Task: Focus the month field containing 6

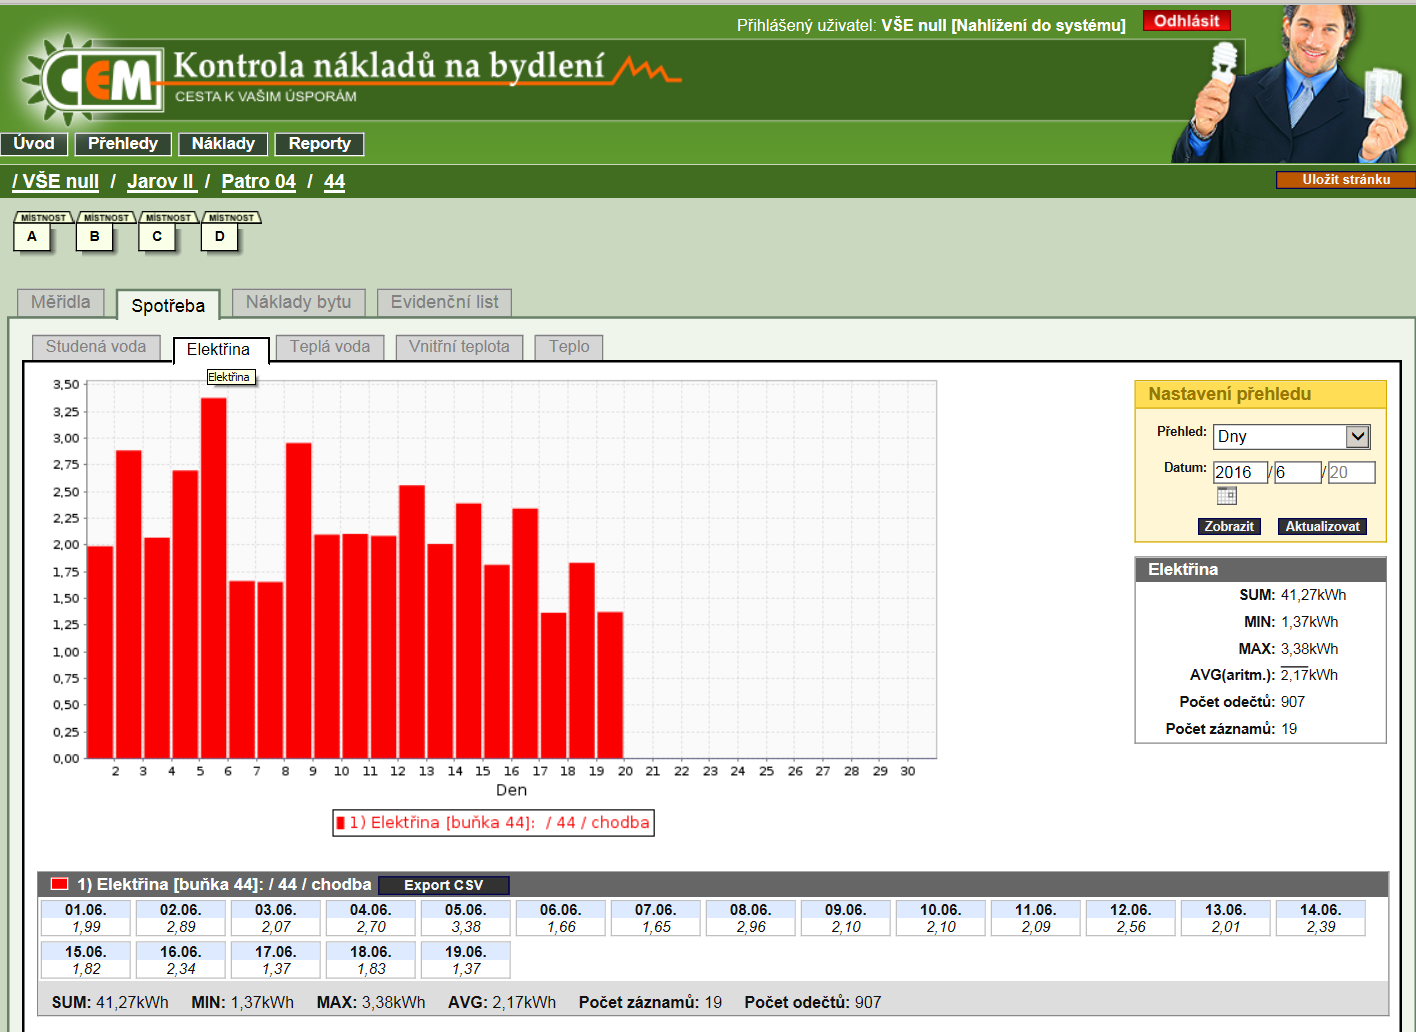Action: [x=1298, y=473]
